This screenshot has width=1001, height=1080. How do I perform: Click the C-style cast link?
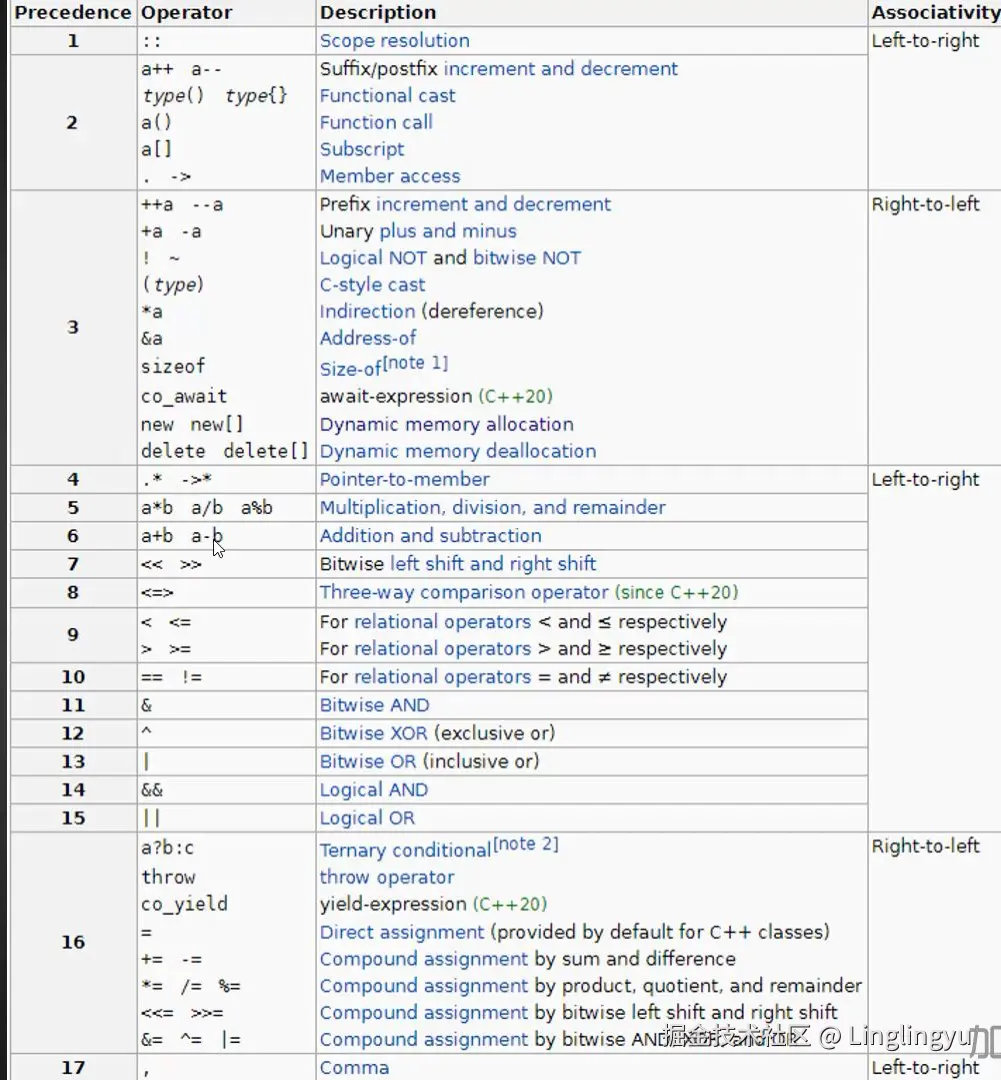[x=372, y=284]
